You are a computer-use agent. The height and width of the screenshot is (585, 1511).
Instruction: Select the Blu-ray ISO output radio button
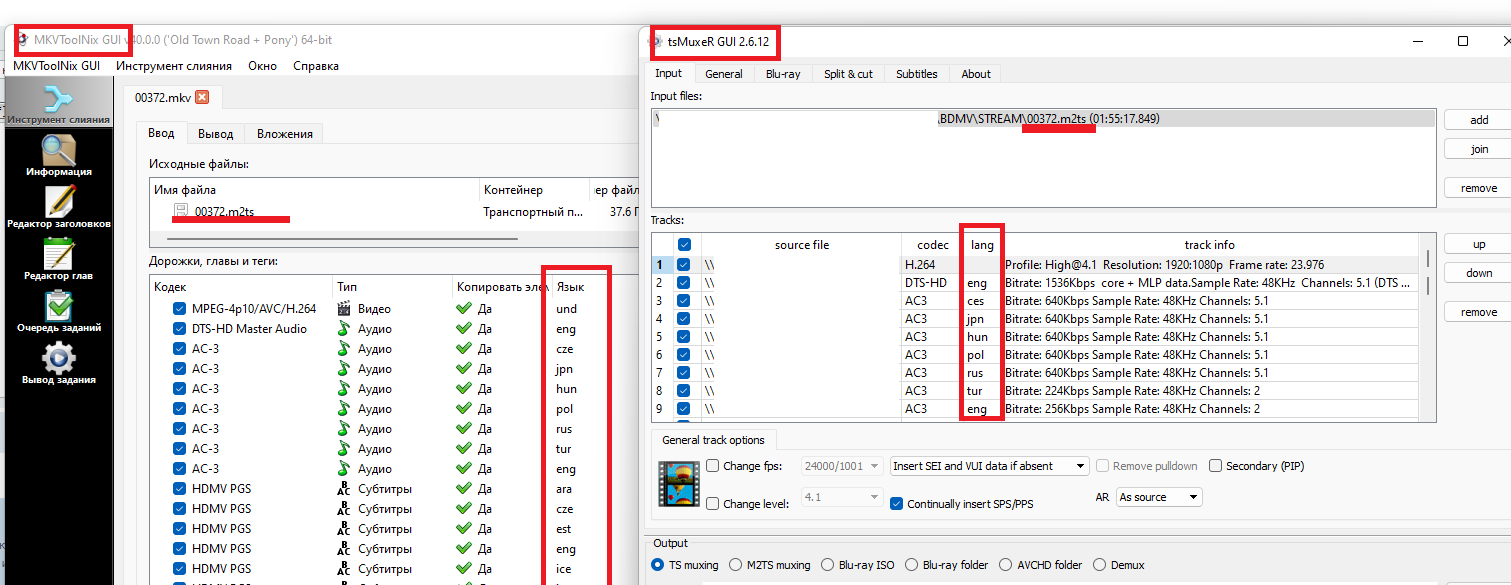(829, 565)
